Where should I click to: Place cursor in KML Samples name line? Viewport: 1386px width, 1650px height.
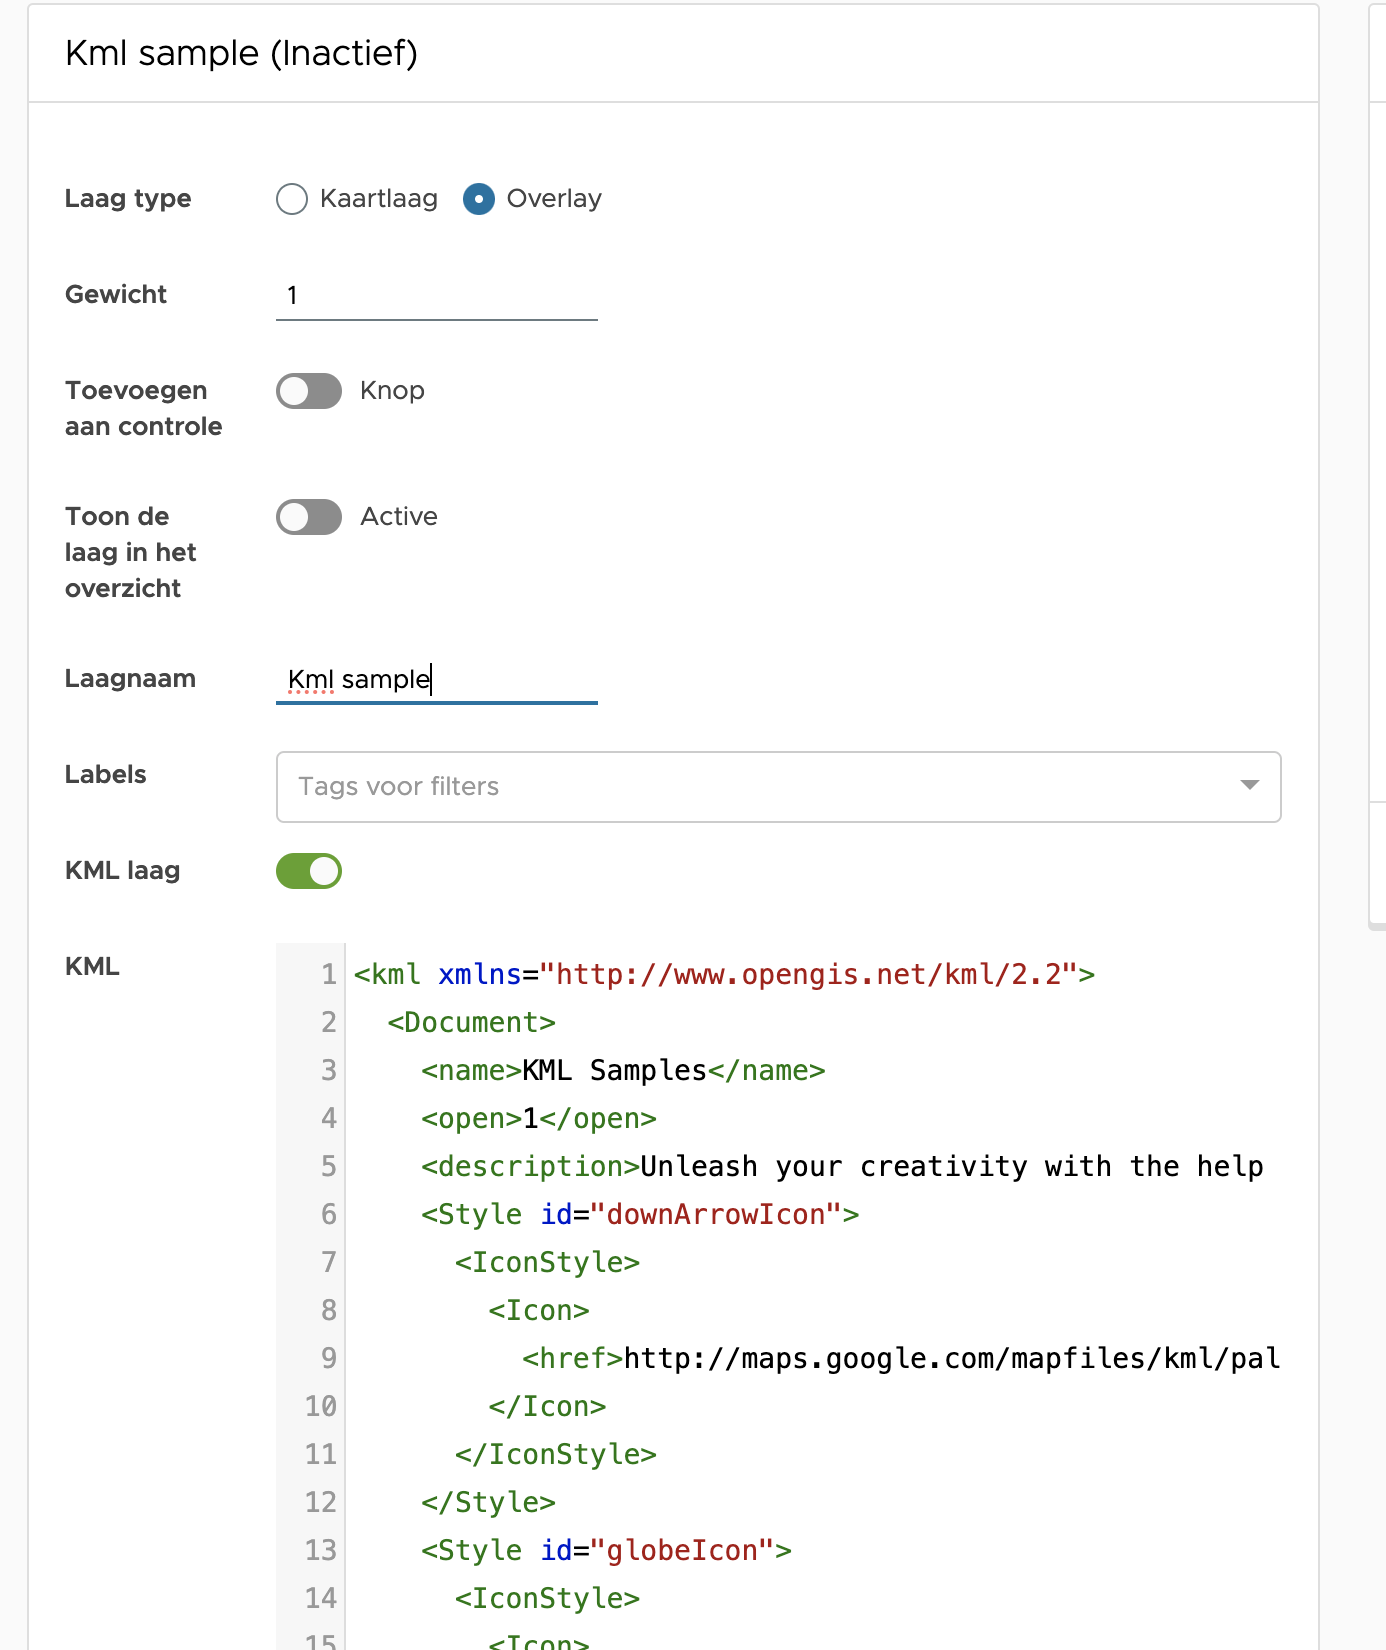click(622, 1071)
